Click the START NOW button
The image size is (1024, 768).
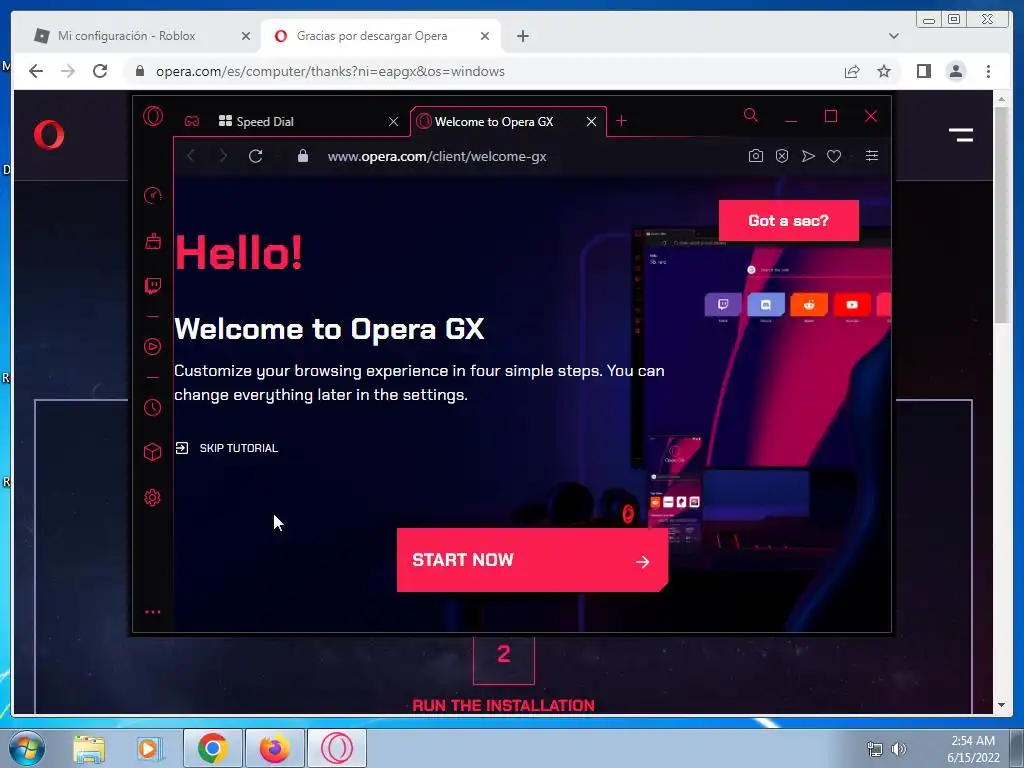[532, 560]
